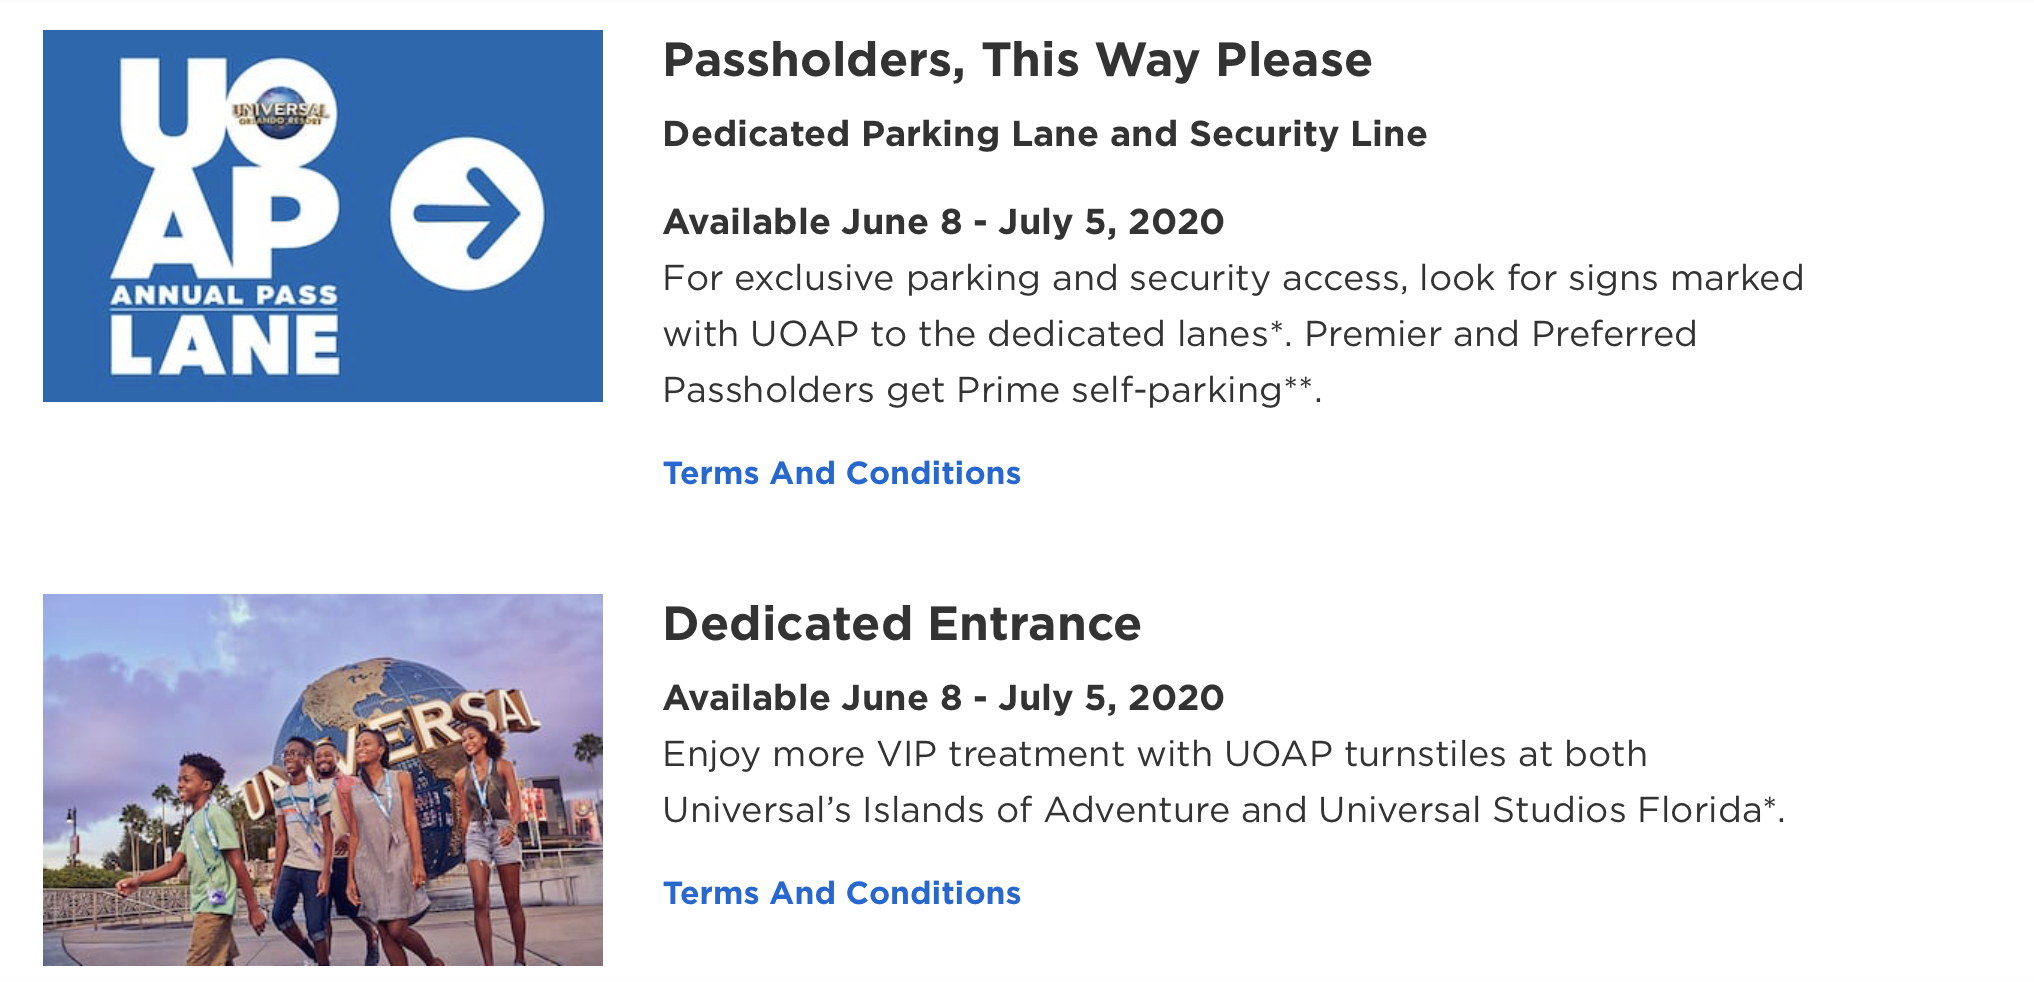Viewport: 2034px width, 982px height.
Task: Open Terms And Conditions under Dedicated Entrance
Action: point(842,893)
